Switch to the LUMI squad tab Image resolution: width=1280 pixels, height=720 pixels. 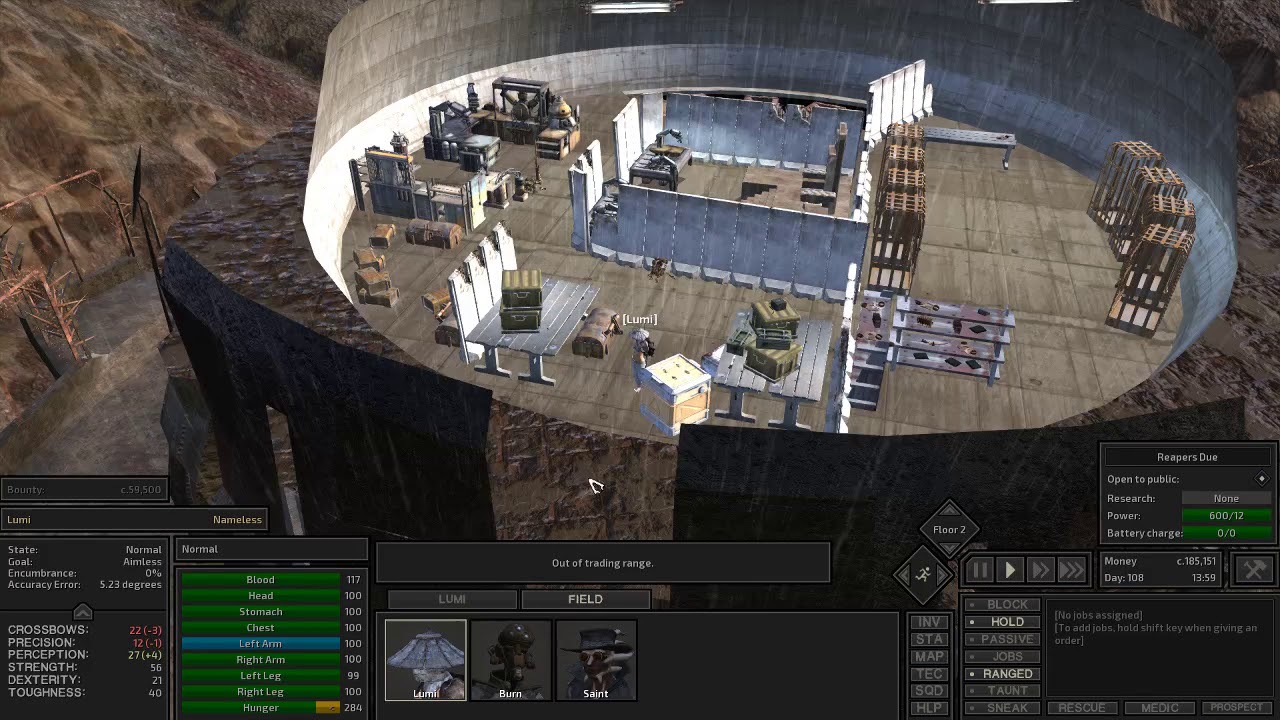point(452,599)
